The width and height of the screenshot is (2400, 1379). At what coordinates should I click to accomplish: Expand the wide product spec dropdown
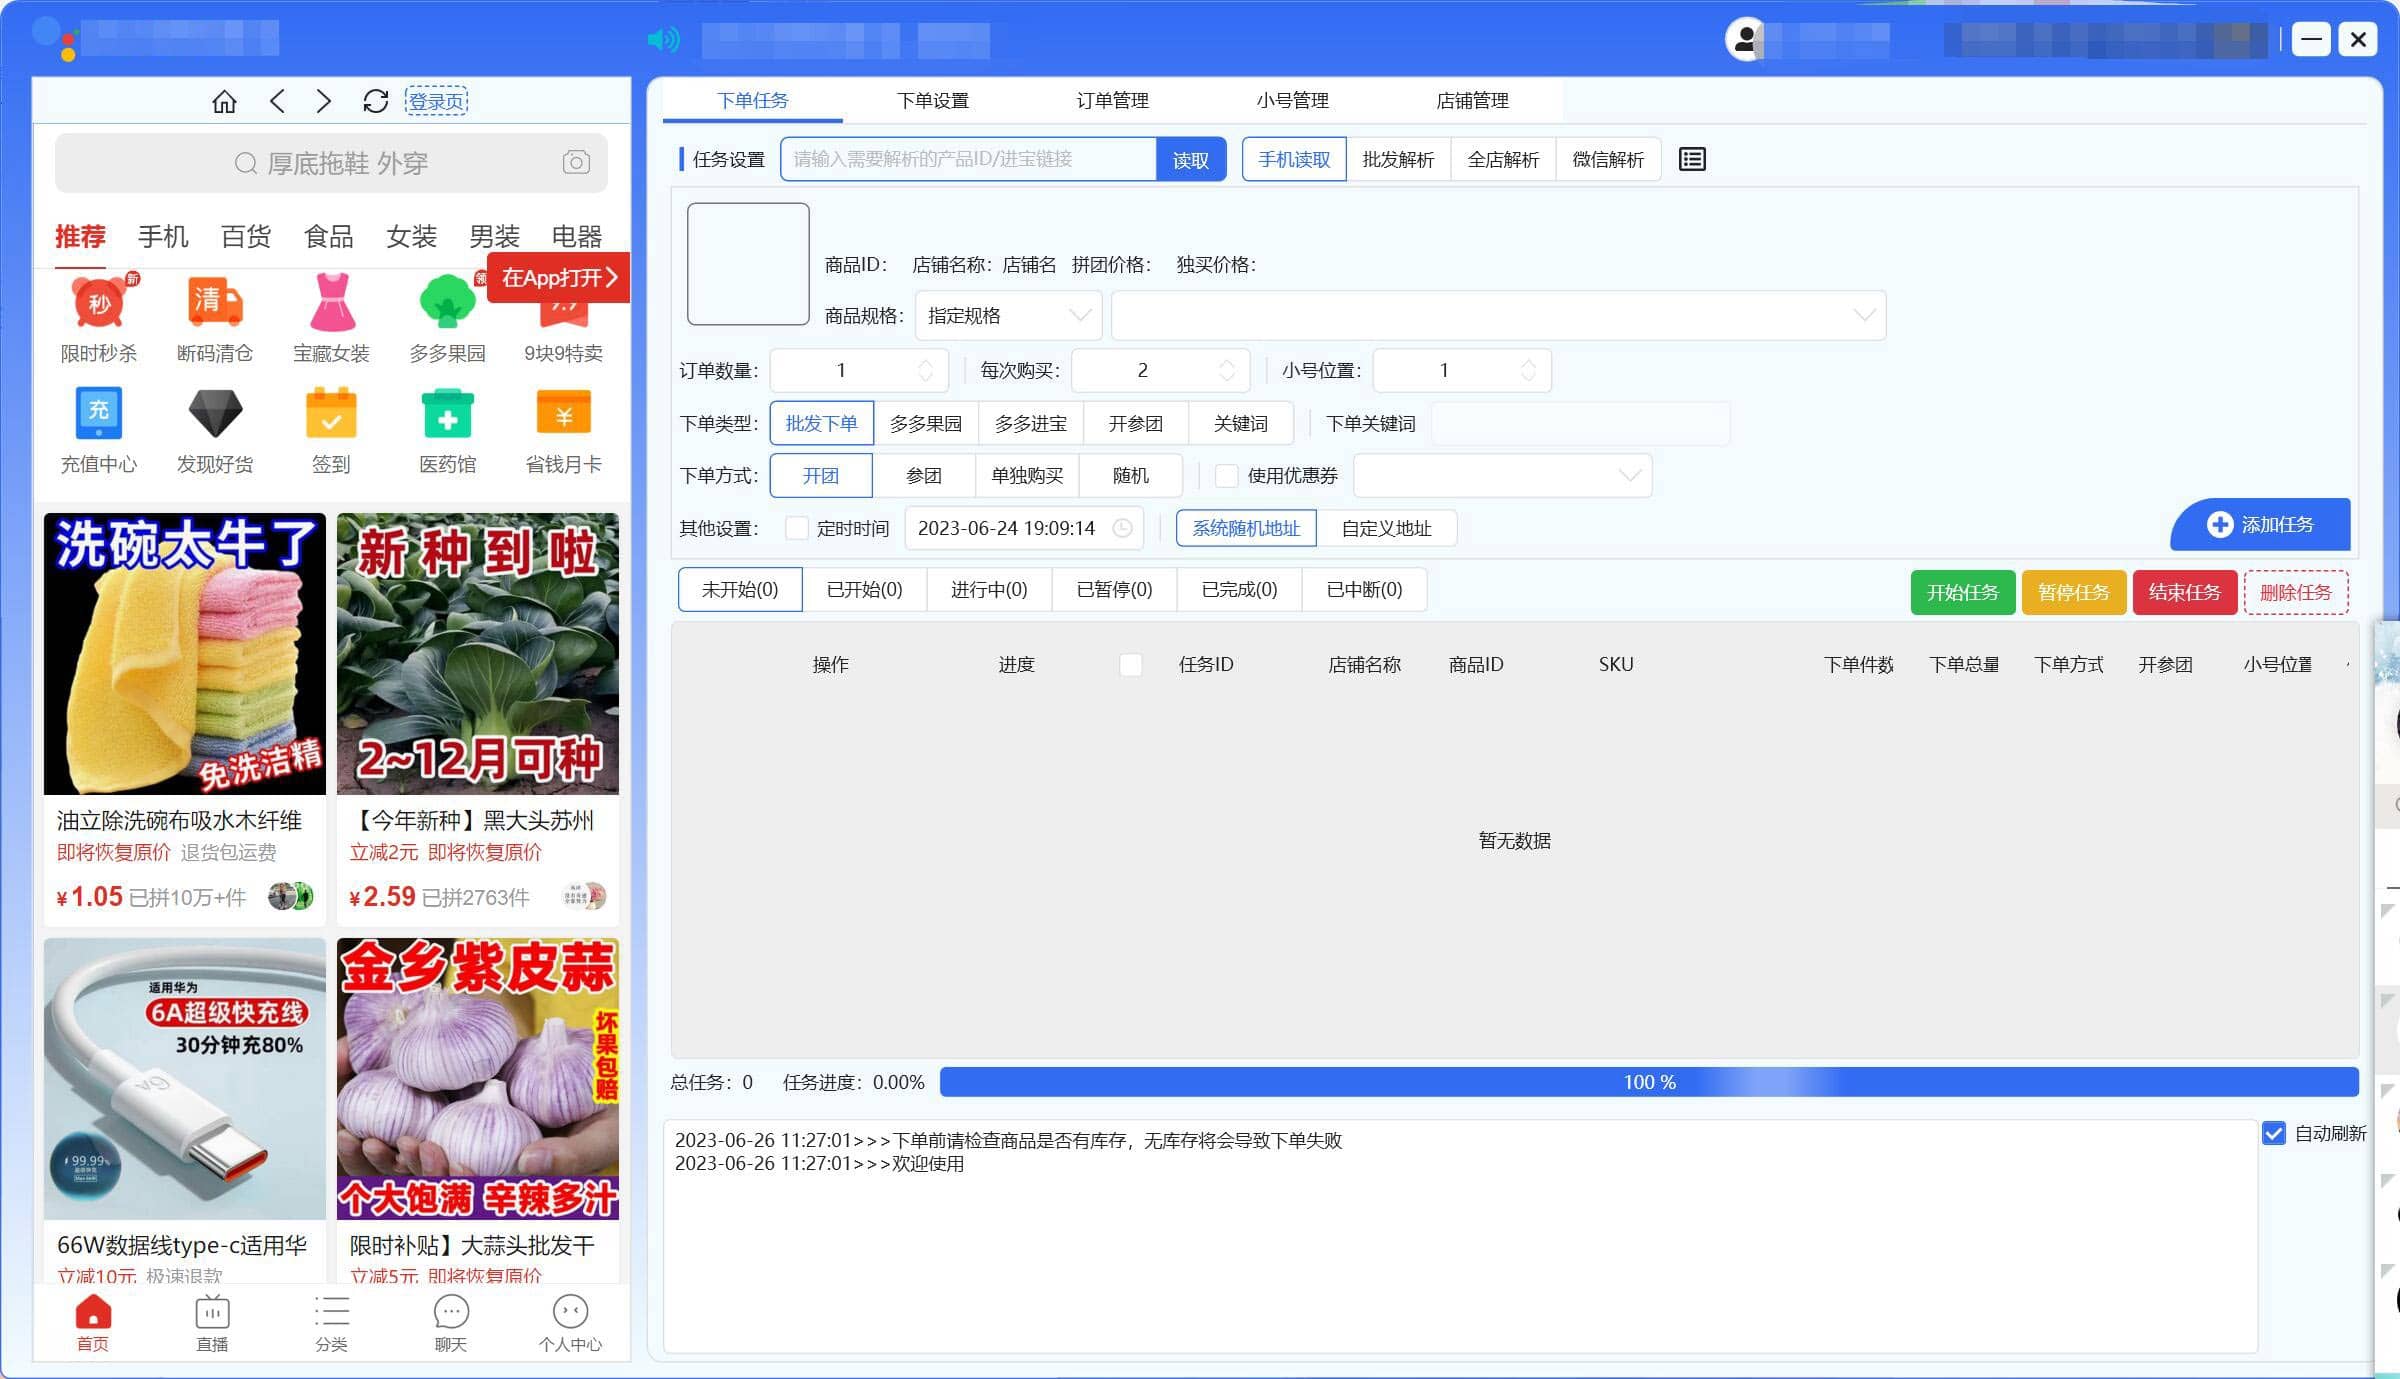[x=1498, y=316]
